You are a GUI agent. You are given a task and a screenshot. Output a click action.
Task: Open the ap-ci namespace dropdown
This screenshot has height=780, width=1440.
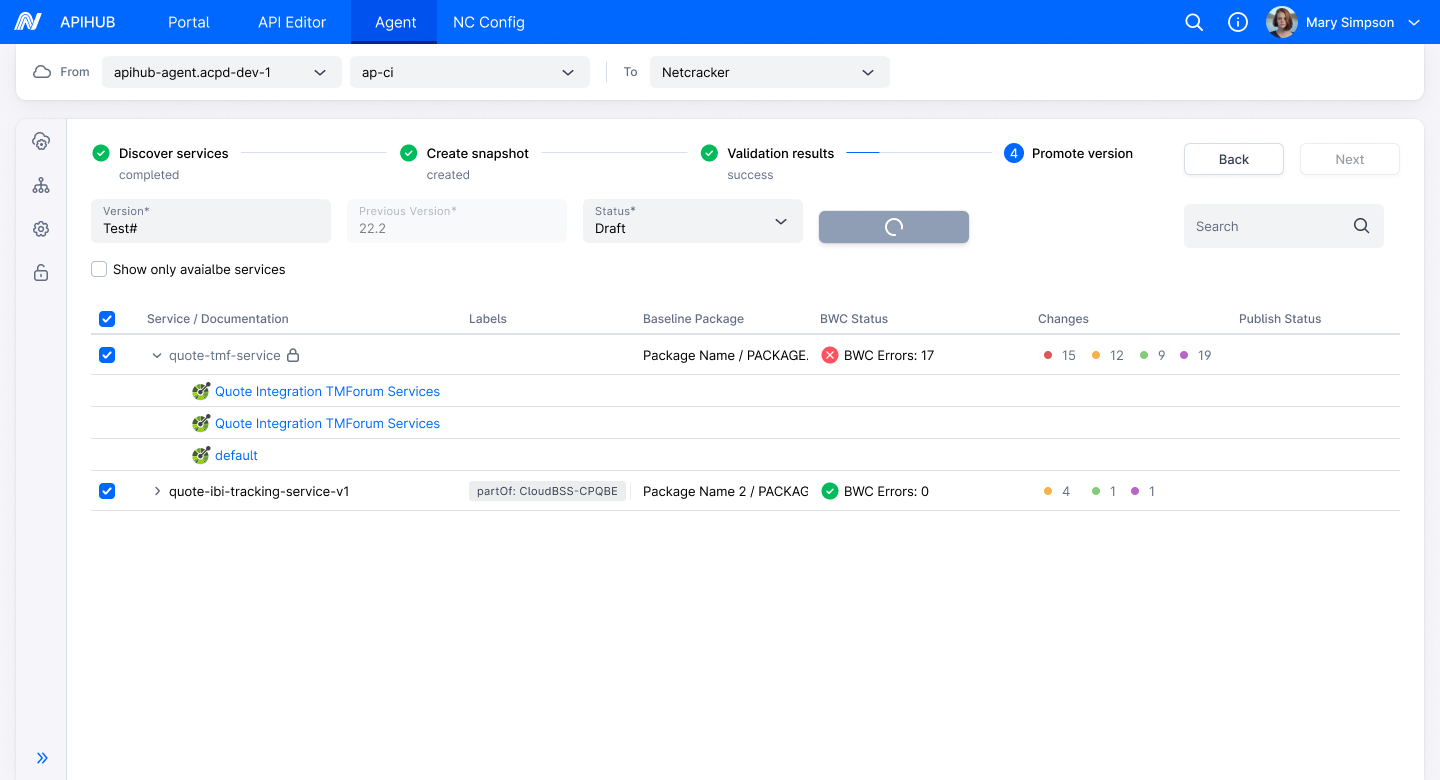click(x=469, y=72)
